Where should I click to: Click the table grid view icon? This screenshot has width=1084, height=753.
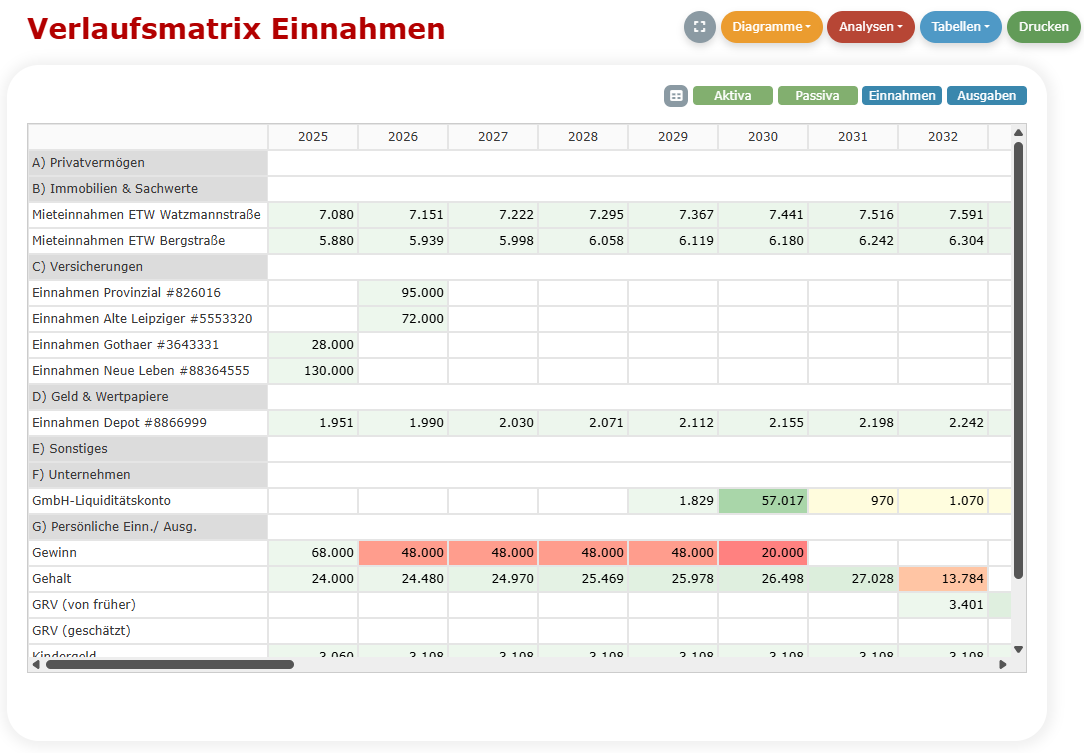tap(677, 96)
